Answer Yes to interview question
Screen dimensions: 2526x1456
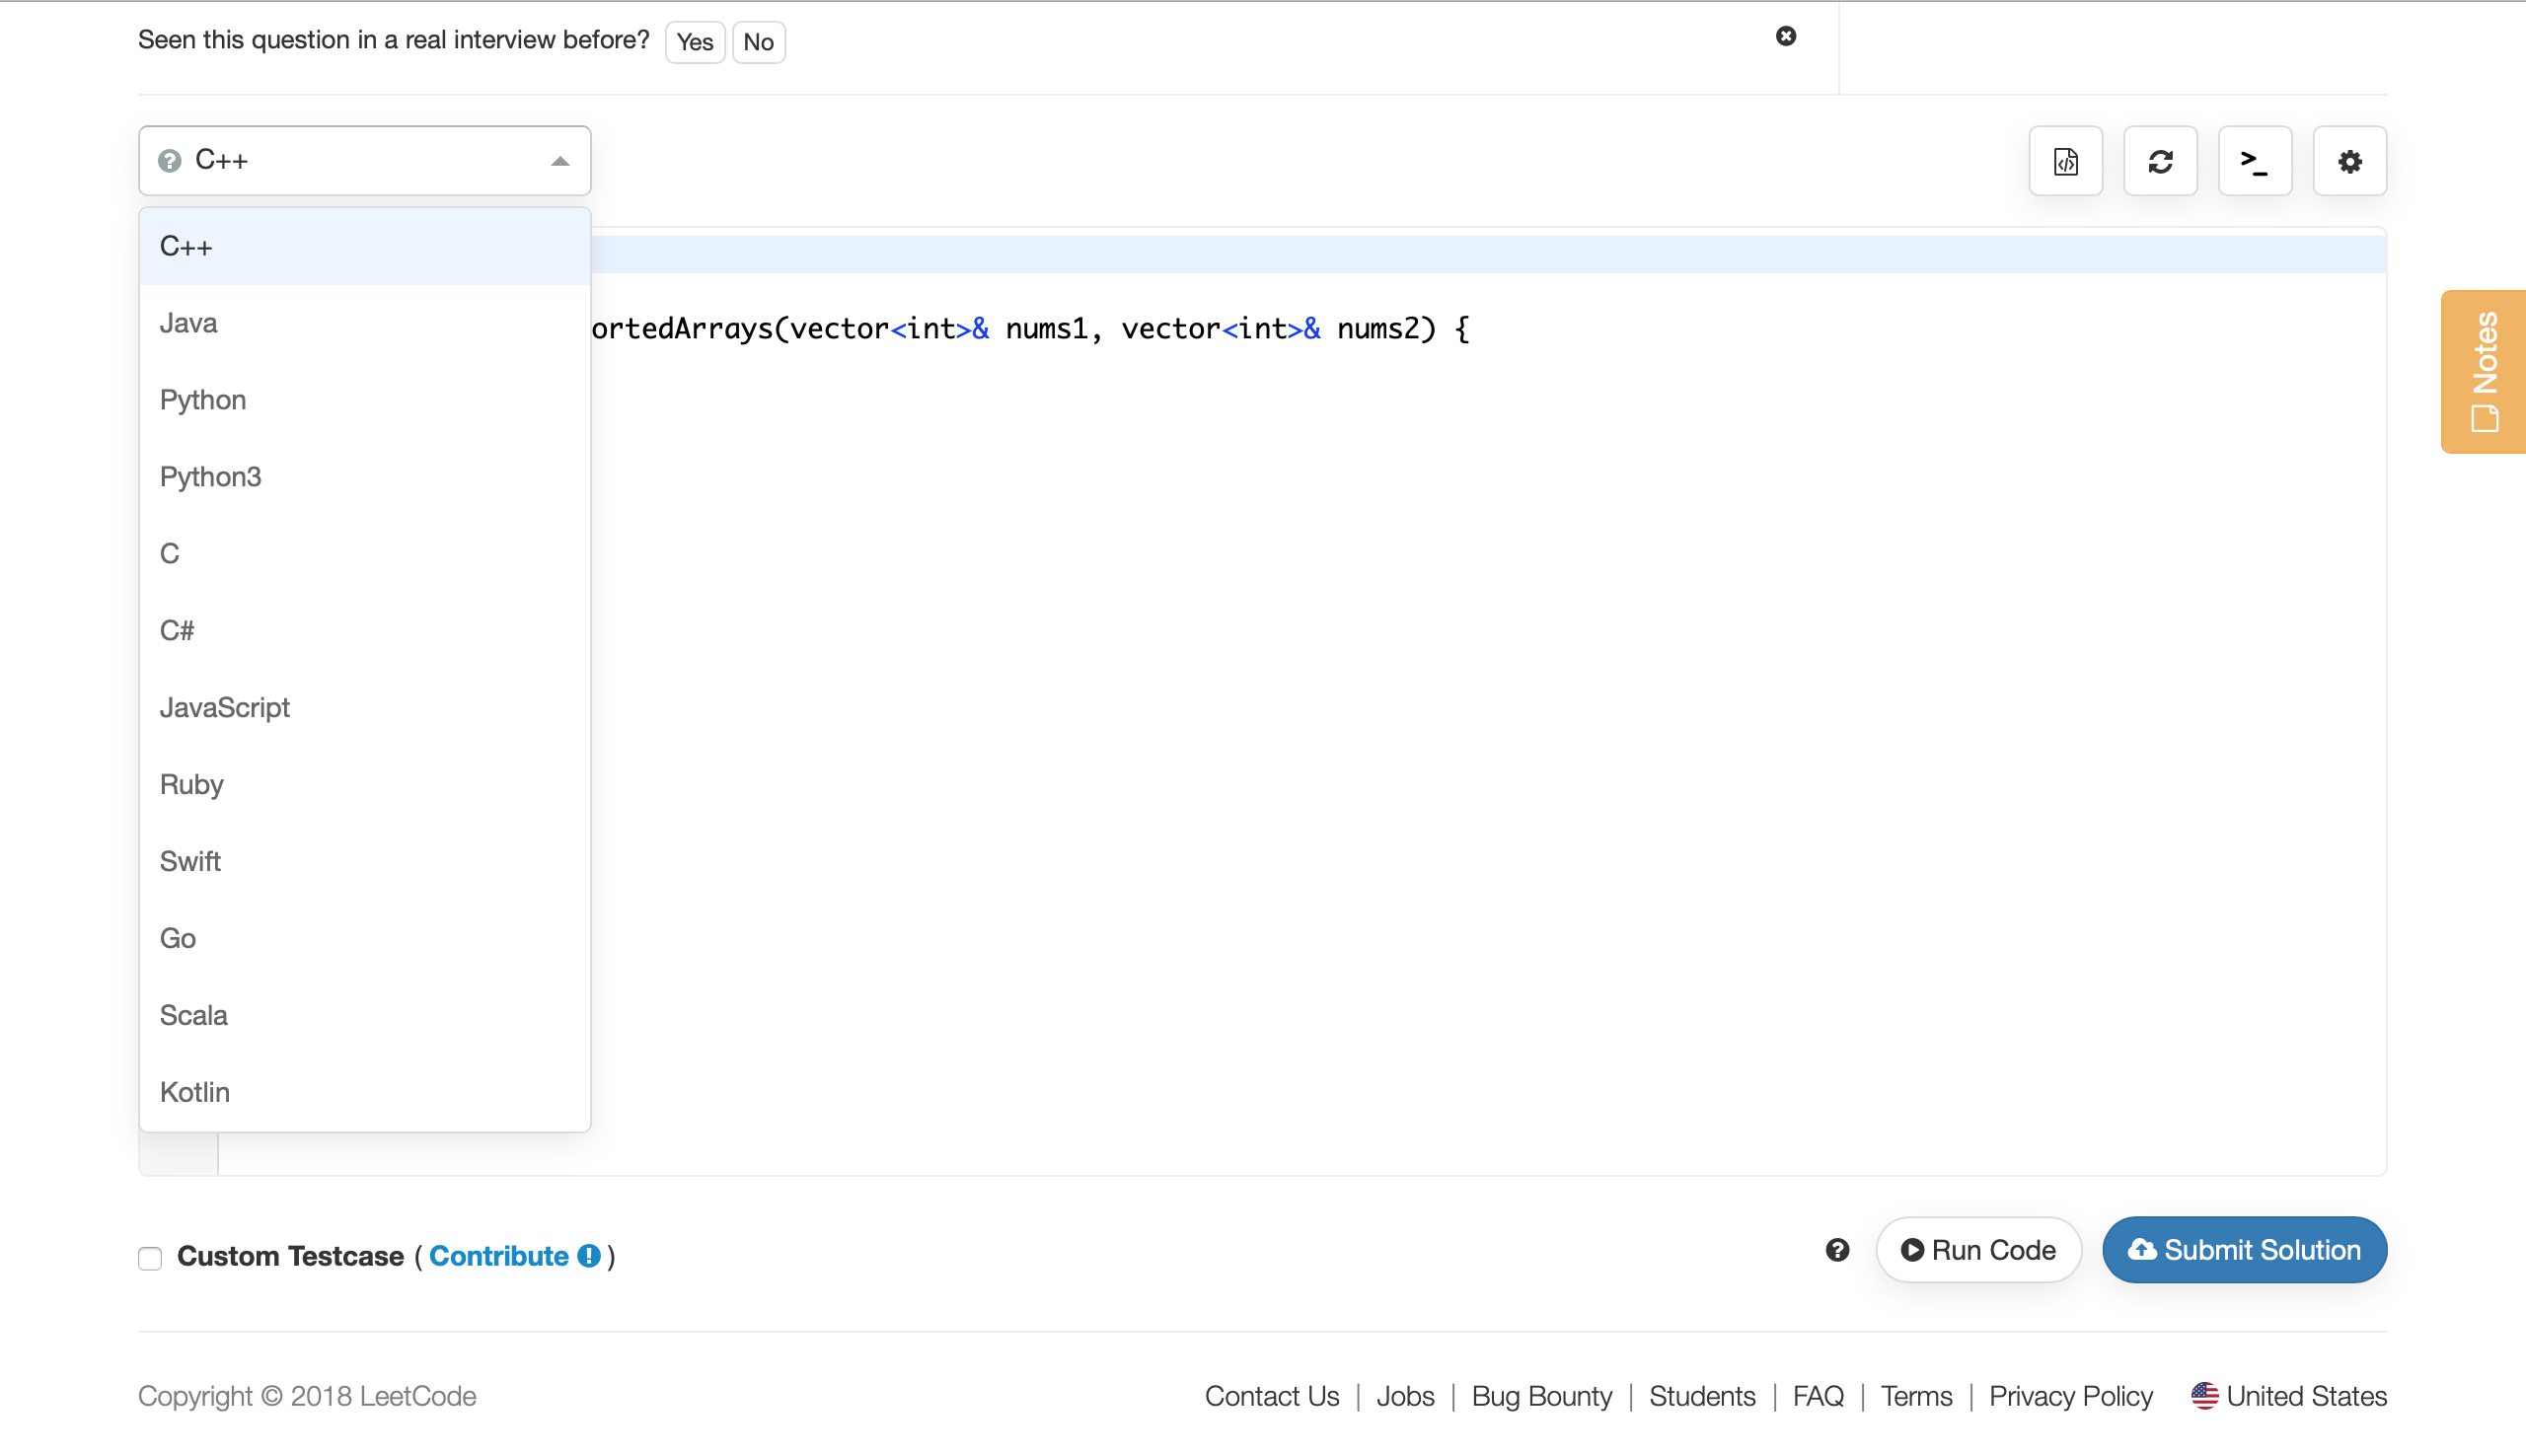click(694, 42)
